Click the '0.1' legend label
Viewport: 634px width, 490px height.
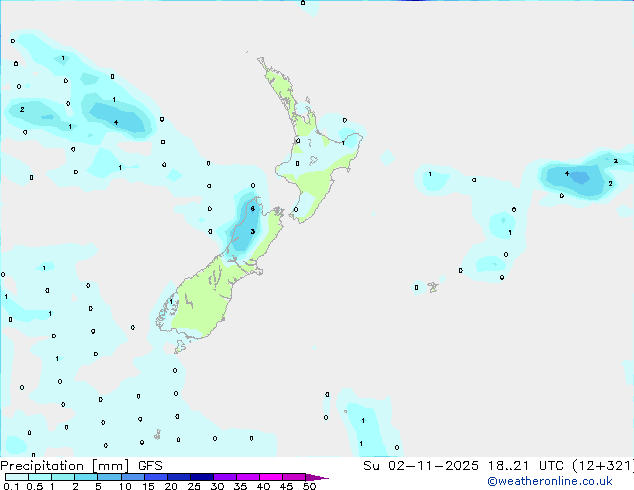[11, 486]
